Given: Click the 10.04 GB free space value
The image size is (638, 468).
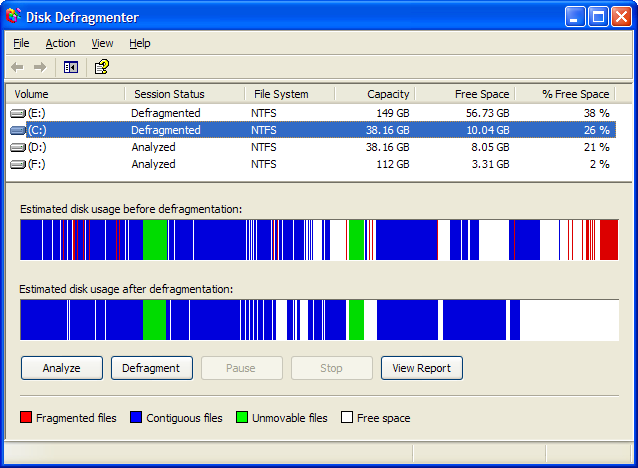Looking at the screenshot, I should click(x=487, y=130).
